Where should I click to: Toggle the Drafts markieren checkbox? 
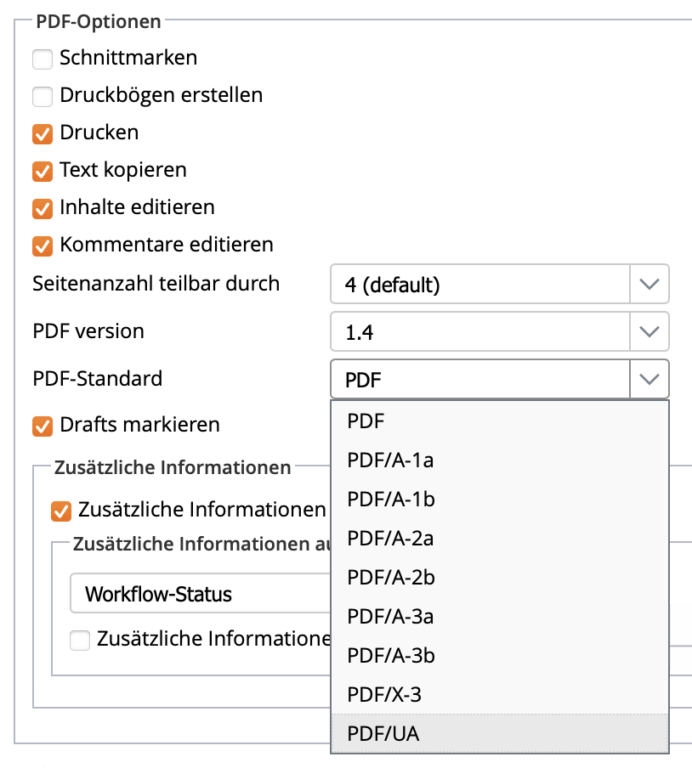42,426
